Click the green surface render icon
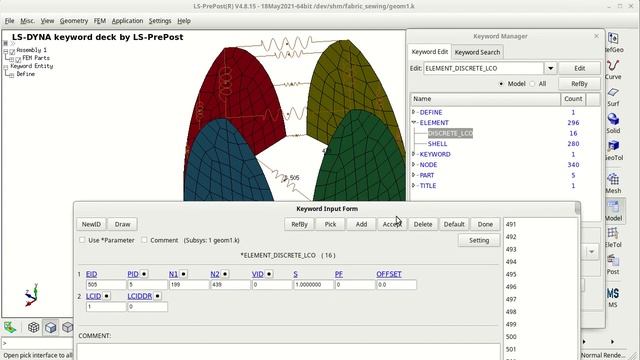The image size is (640, 360). (x=10, y=327)
